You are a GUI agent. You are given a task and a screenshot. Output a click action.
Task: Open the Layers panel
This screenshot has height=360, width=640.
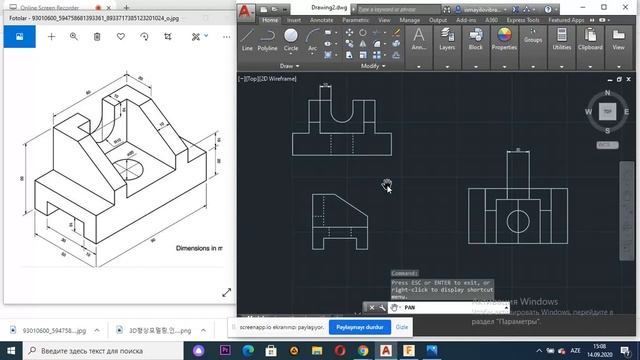click(447, 39)
